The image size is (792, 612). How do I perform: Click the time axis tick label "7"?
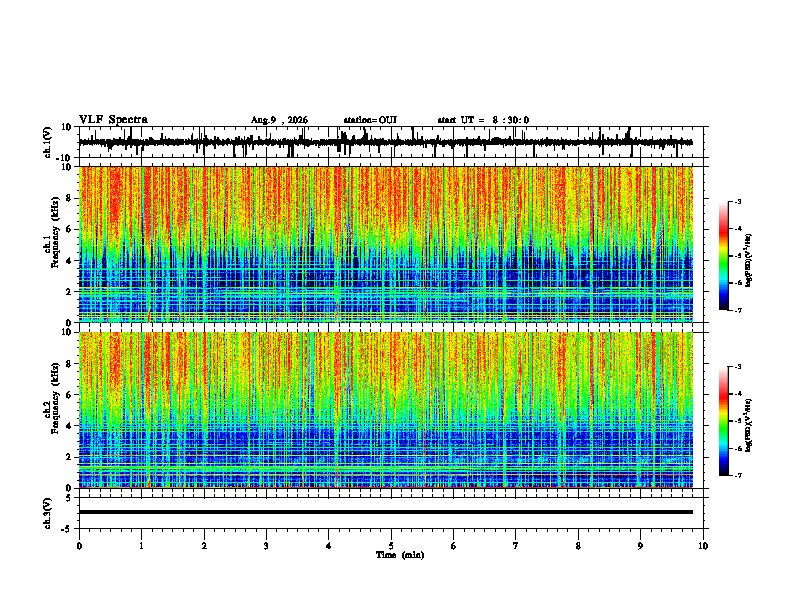tap(516, 546)
